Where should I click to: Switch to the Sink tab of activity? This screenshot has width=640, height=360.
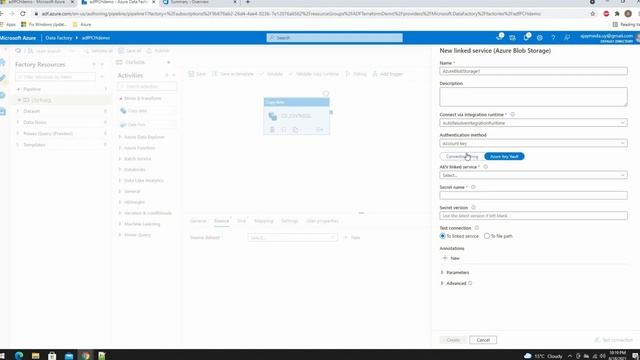click(242, 221)
